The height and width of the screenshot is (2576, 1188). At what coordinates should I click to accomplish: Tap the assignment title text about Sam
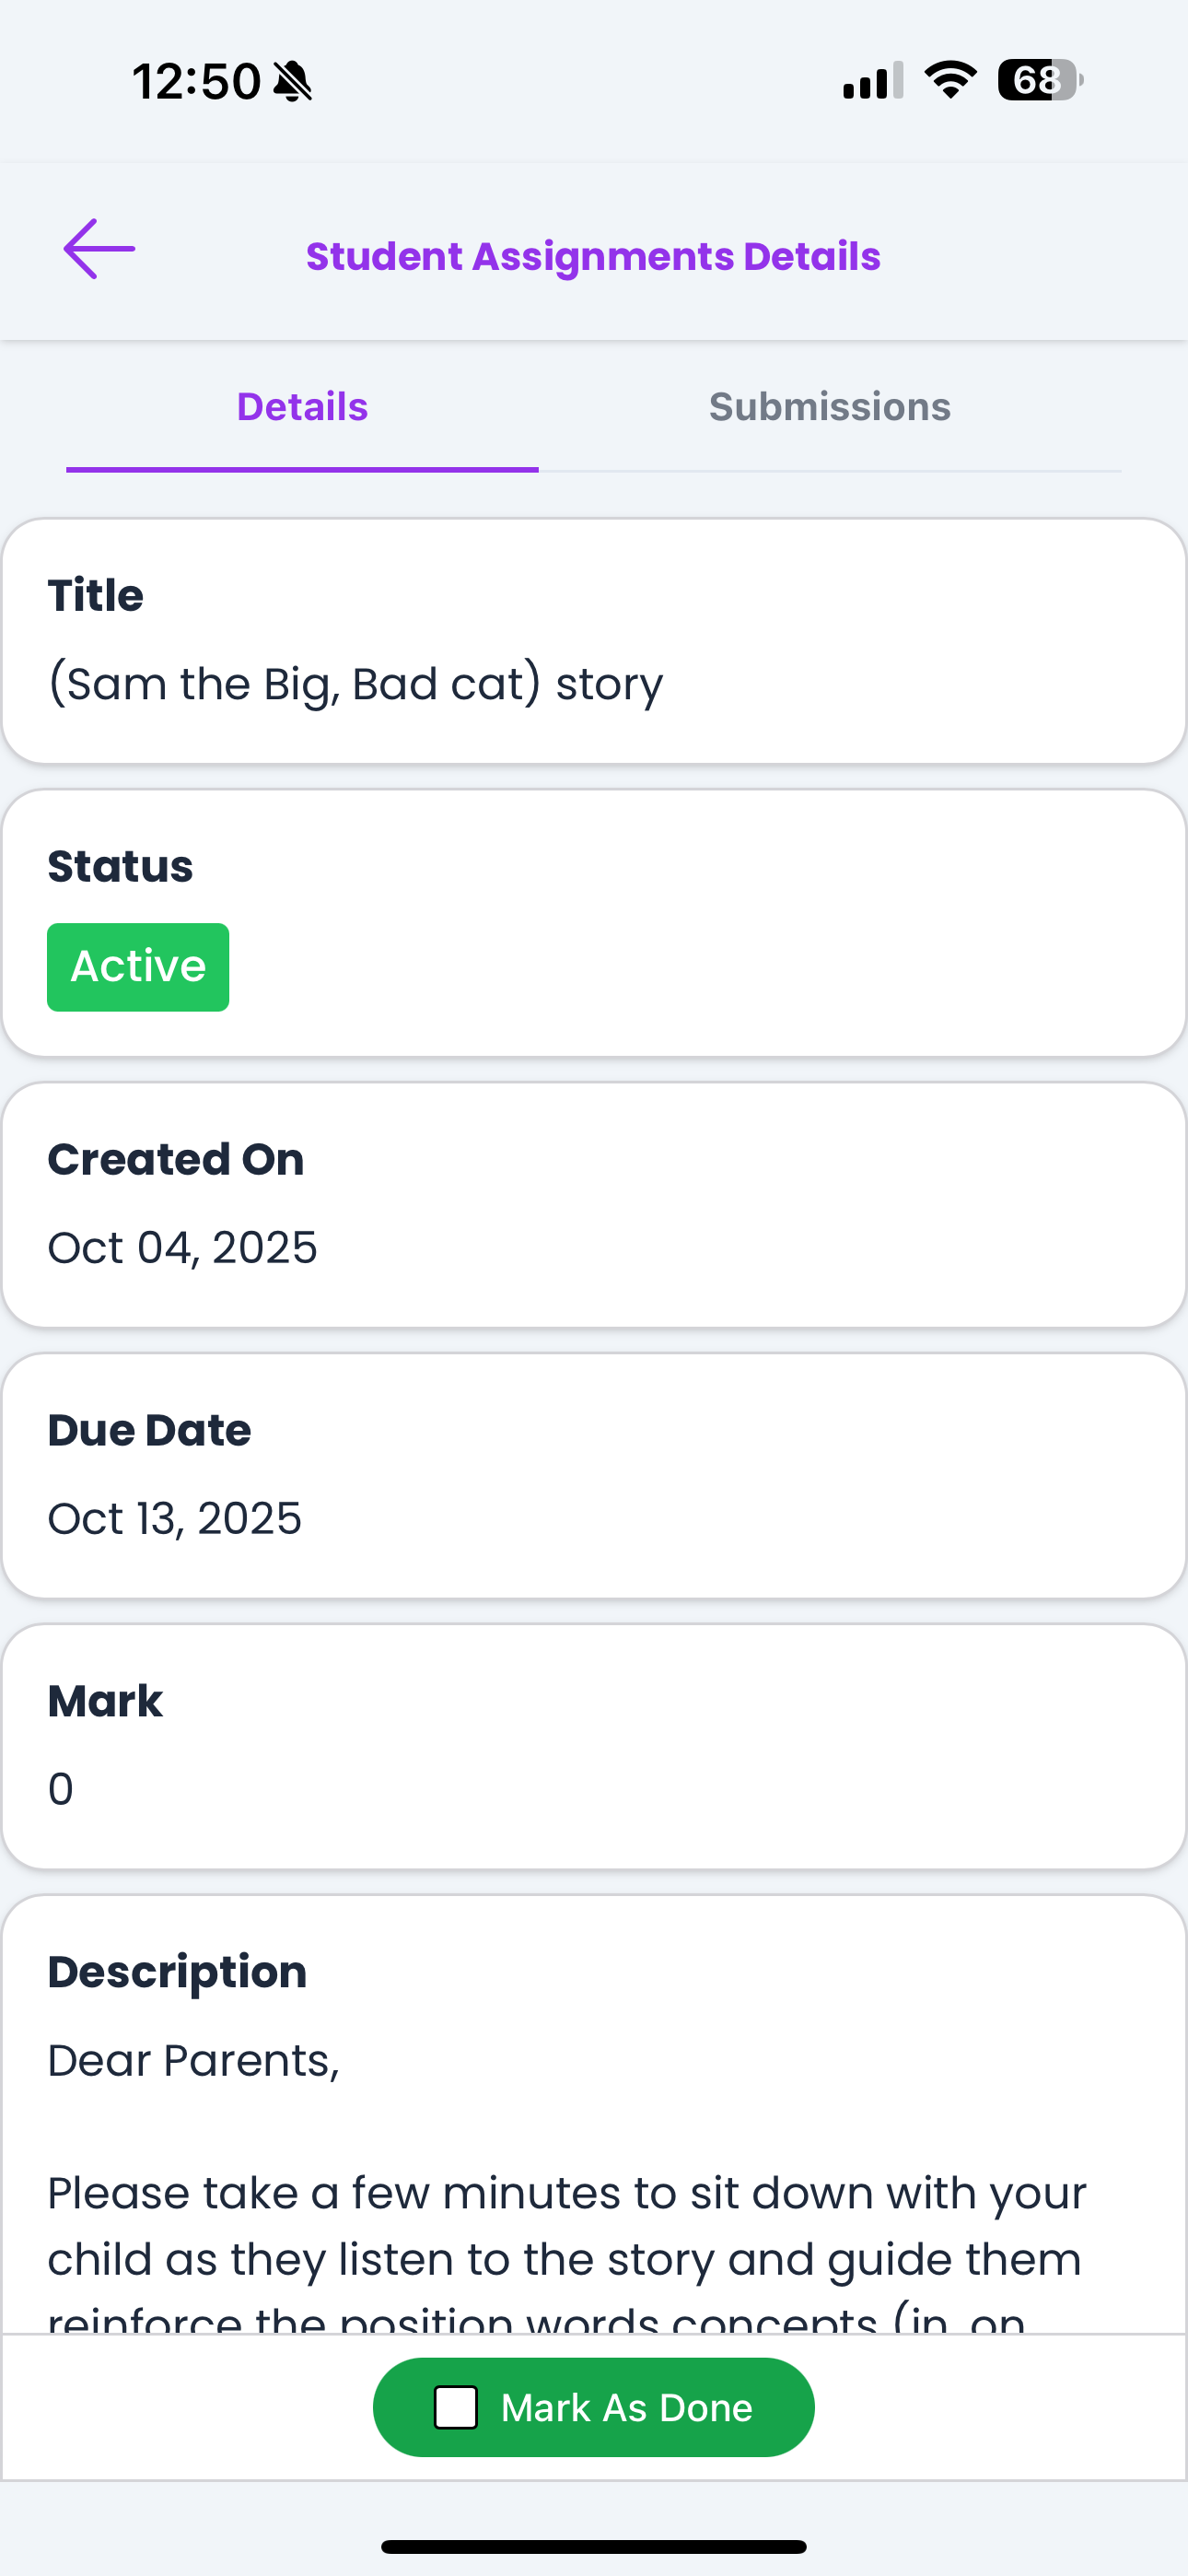tap(355, 685)
